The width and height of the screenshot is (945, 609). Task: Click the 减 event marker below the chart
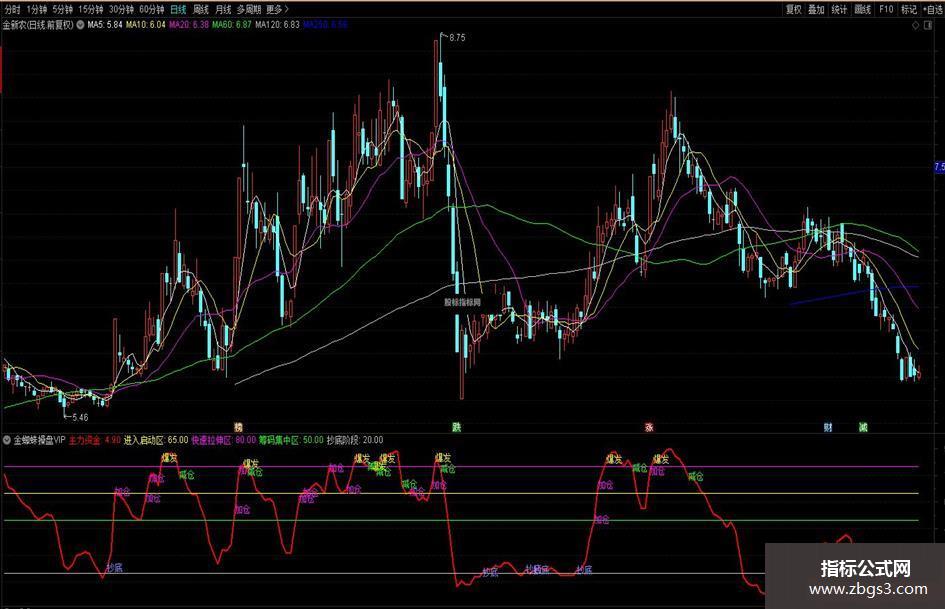click(x=862, y=426)
